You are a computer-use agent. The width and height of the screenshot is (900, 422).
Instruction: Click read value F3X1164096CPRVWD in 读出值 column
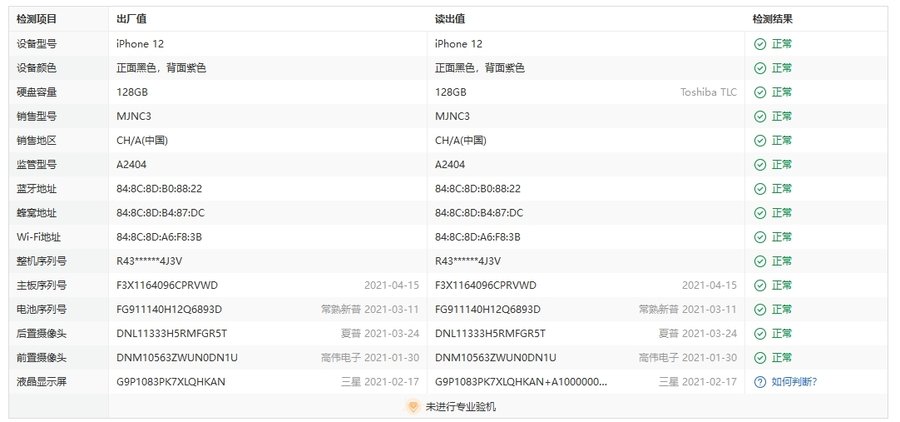coord(486,285)
